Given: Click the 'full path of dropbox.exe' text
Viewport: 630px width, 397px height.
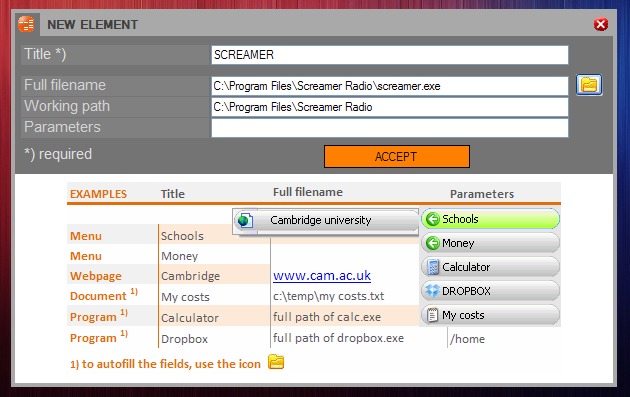Looking at the screenshot, I should pyautogui.click(x=338, y=338).
